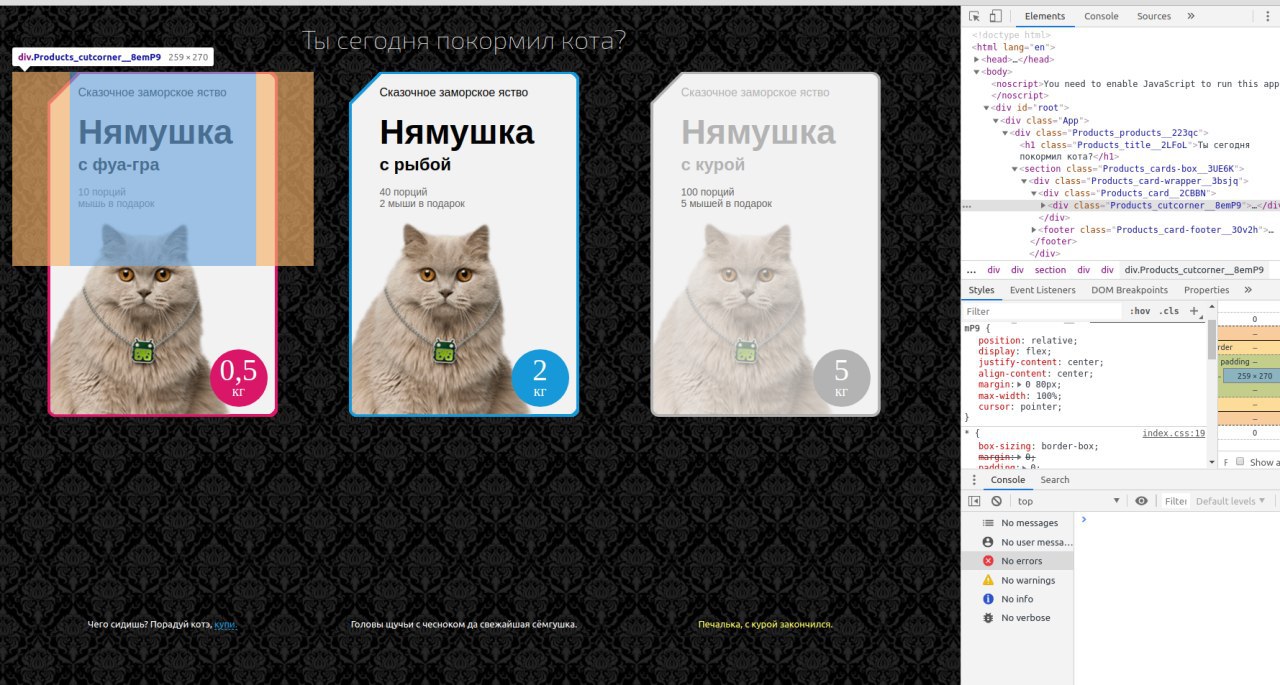Focus the console Filter field
This screenshot has height=685, width=1280.
(x=1176, y=501)
